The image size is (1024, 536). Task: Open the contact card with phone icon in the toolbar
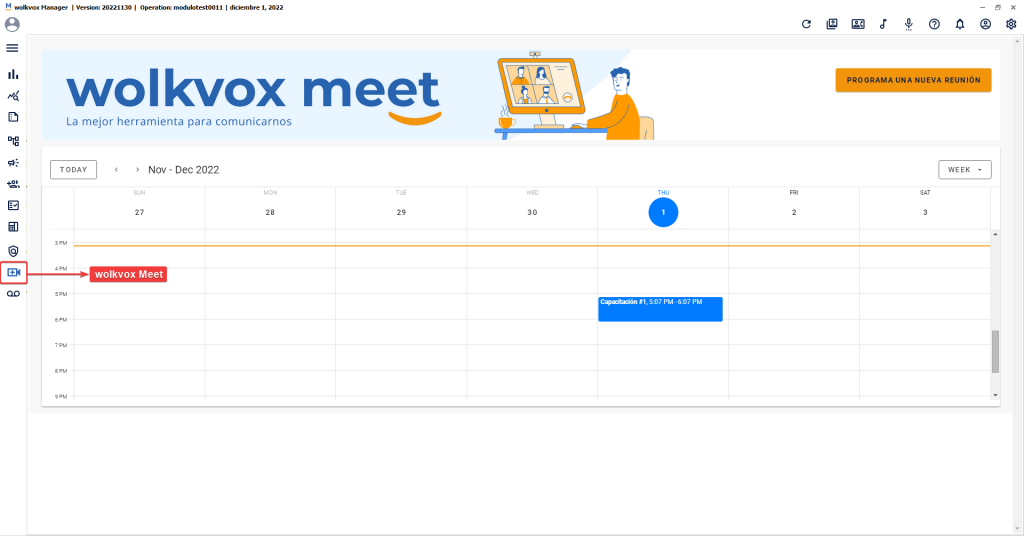coord(858,24)
